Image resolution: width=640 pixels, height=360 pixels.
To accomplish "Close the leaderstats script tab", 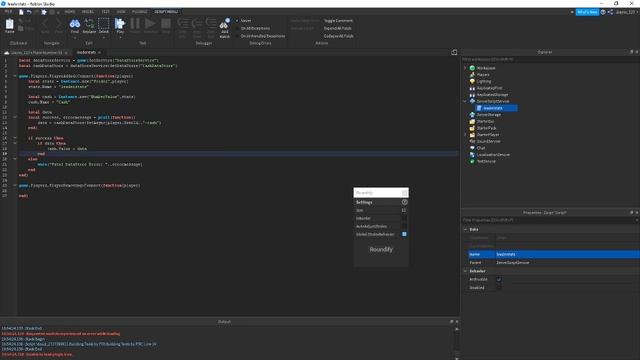I will pyautogui.click(x=99, y=52).
